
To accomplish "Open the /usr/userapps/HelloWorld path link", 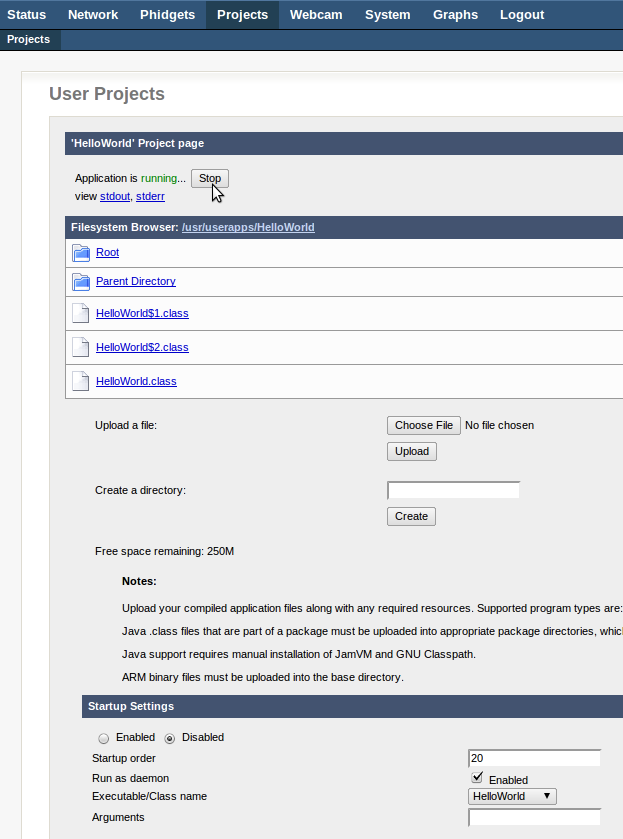I will (x=248, y=228).
